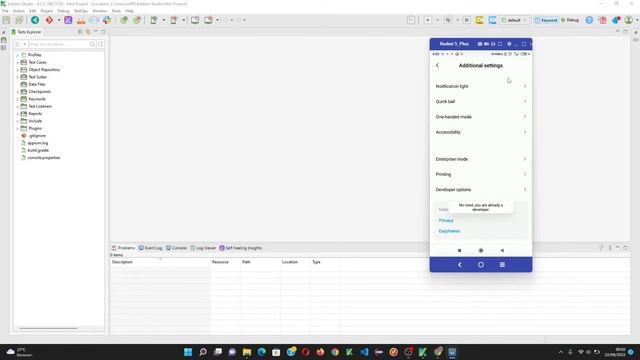Select the Reports folder

point(35,114)
